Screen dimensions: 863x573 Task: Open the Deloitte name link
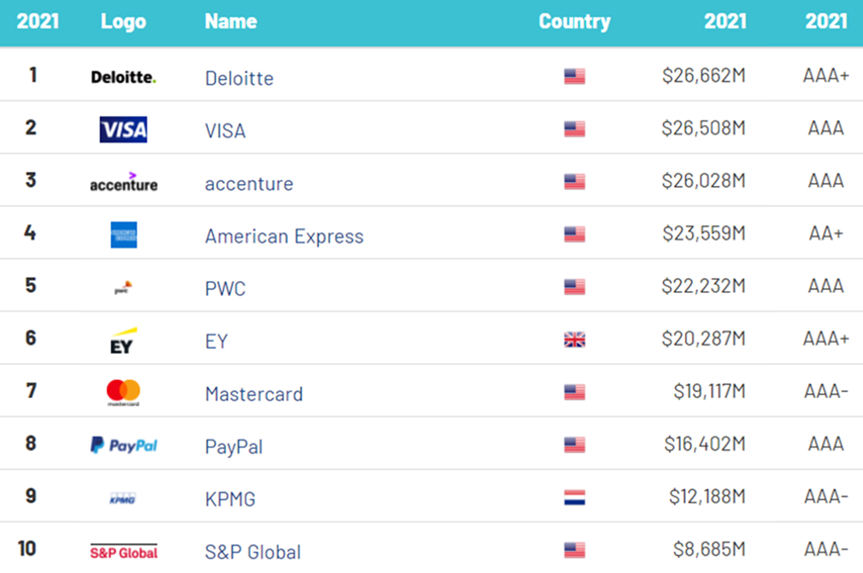click(x=239, y=78)
